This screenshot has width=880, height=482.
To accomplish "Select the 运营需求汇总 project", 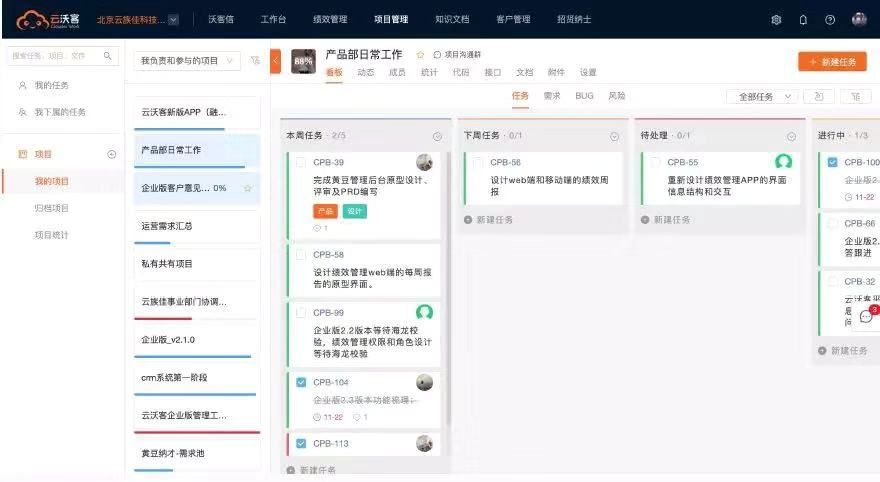I will (197, 226).
